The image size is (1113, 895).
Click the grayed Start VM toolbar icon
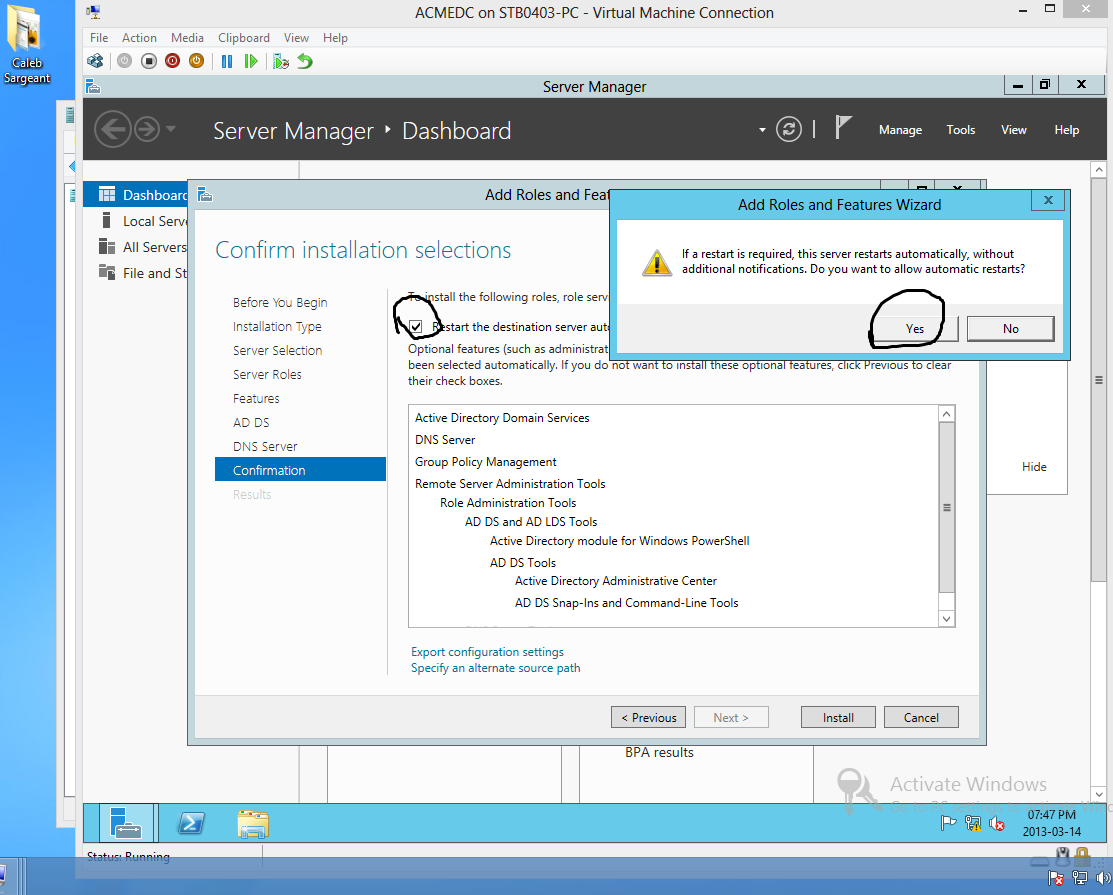pos(124,61)
